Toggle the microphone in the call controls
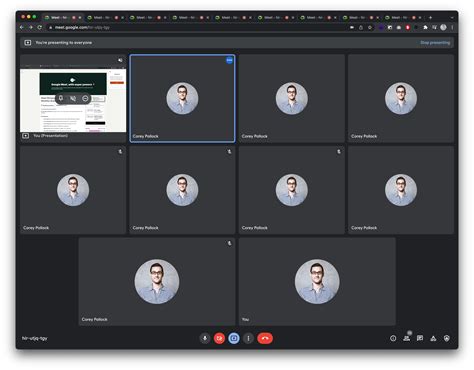The width and height of the screenshot is (474, 370). click(205, 338)
